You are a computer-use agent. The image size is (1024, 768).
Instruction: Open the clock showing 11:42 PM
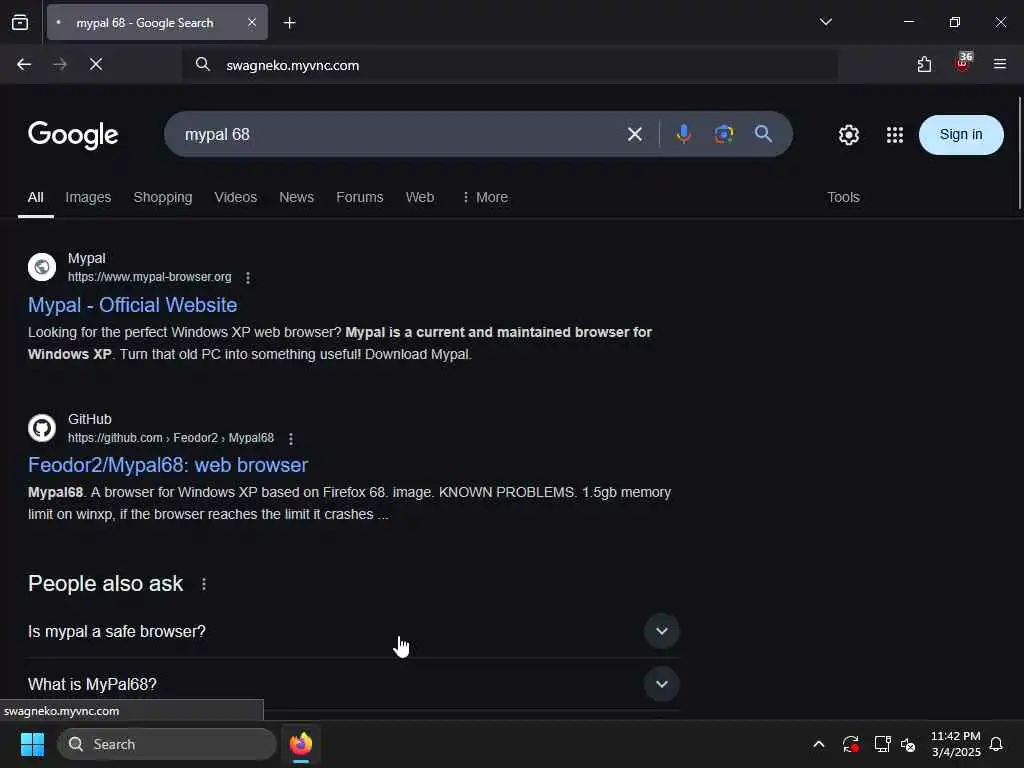[x=955, y=744]
